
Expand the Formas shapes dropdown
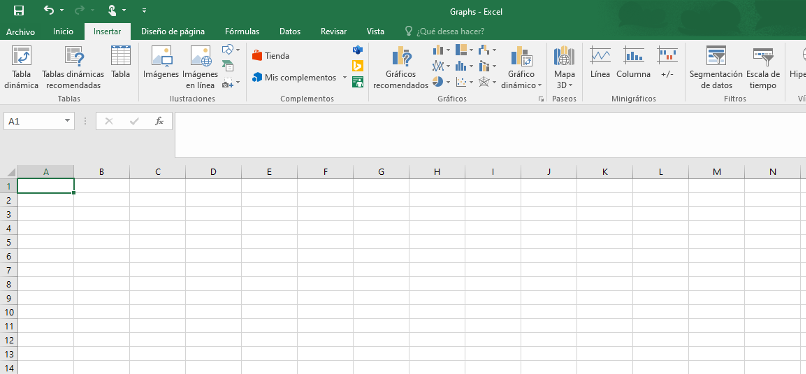click(x=237, y=50)
